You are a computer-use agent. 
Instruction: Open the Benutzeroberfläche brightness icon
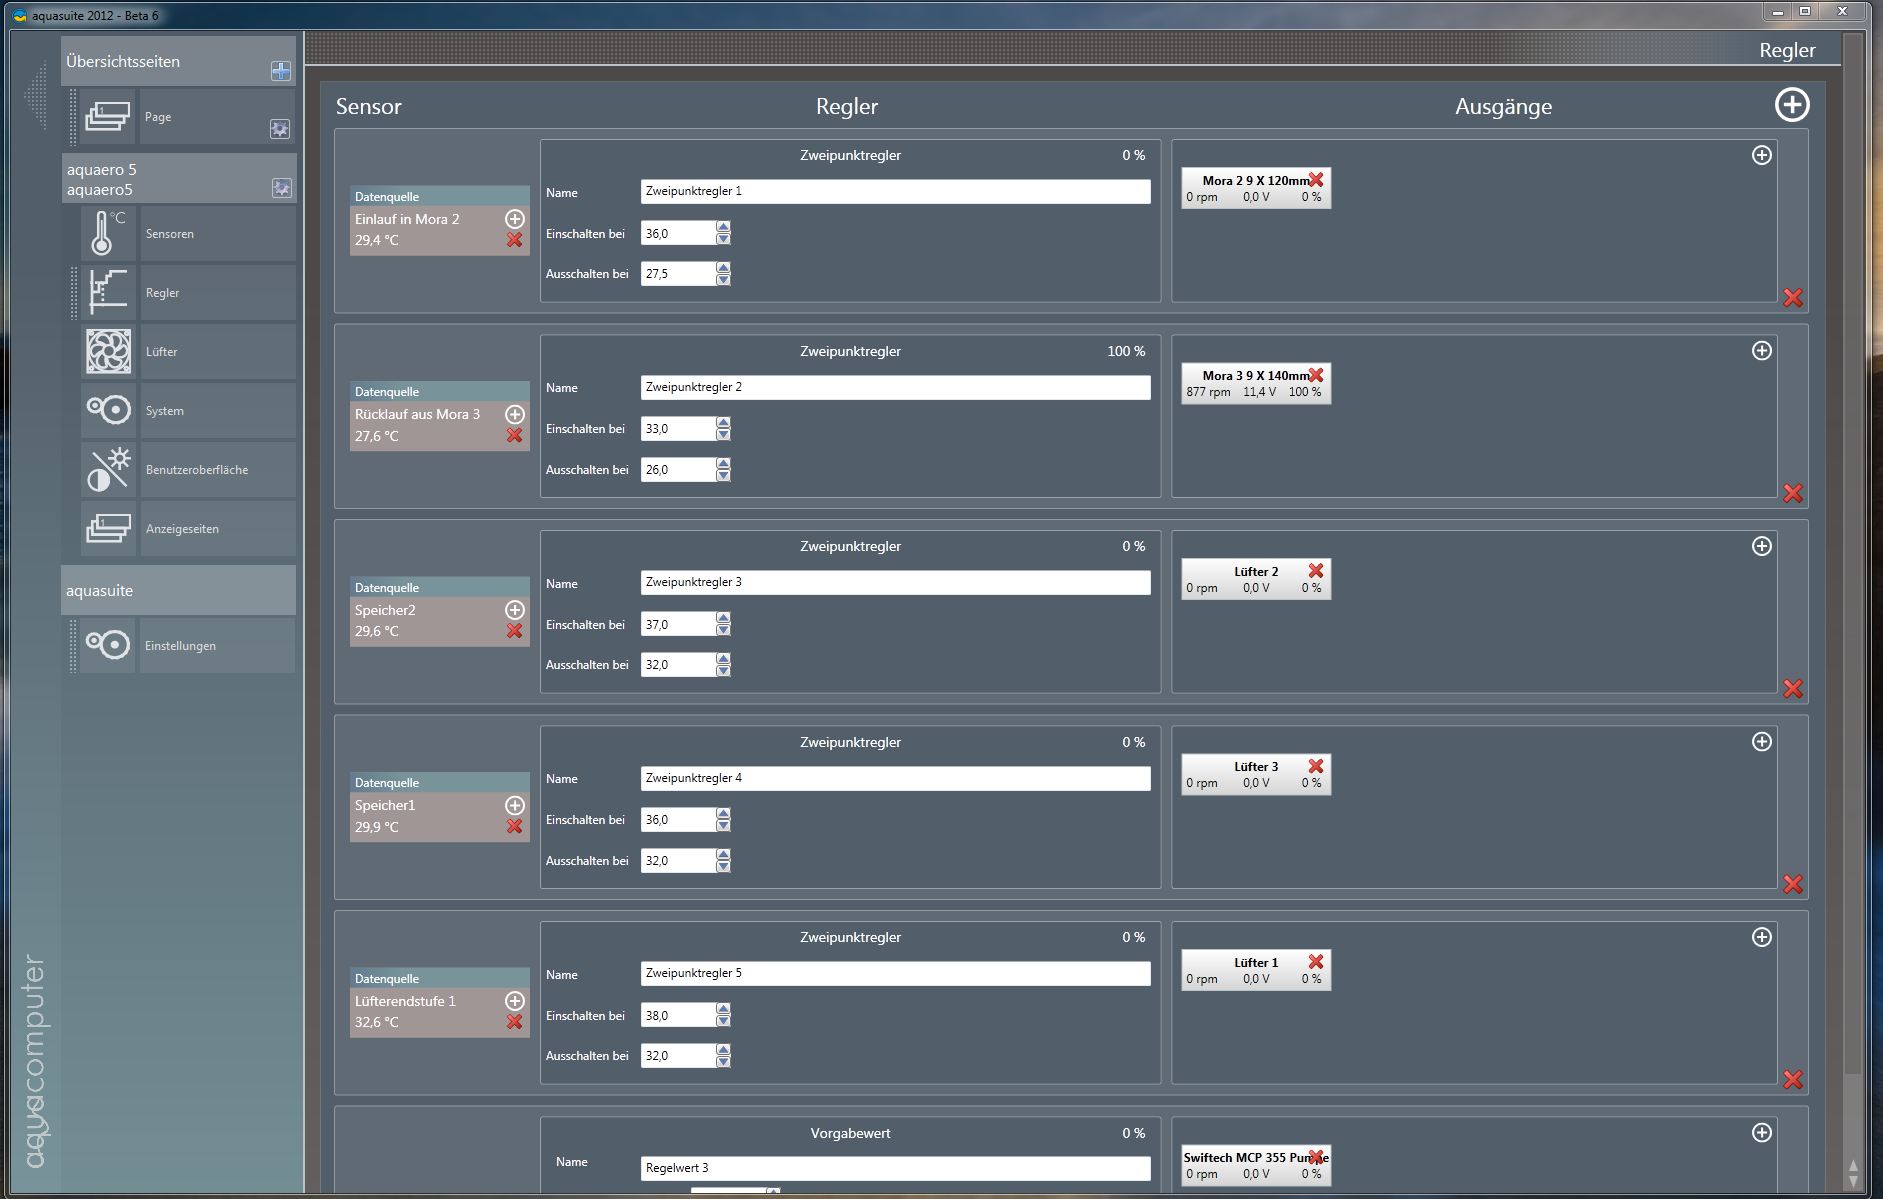coord(108,469)
